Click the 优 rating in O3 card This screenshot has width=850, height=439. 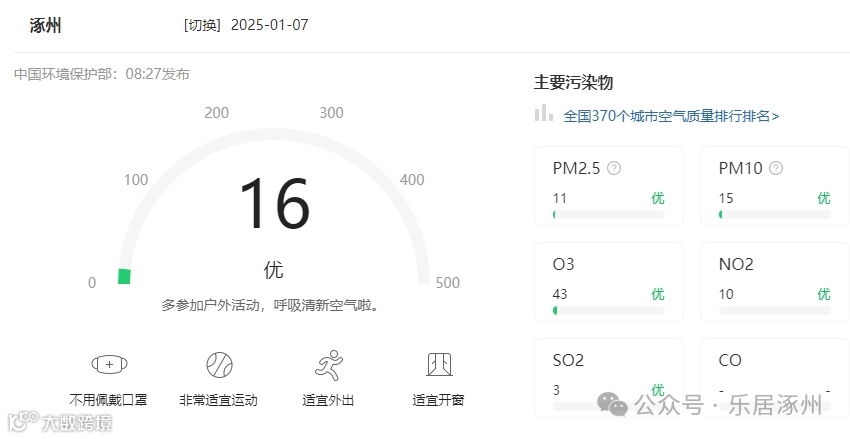coord(658,294)
